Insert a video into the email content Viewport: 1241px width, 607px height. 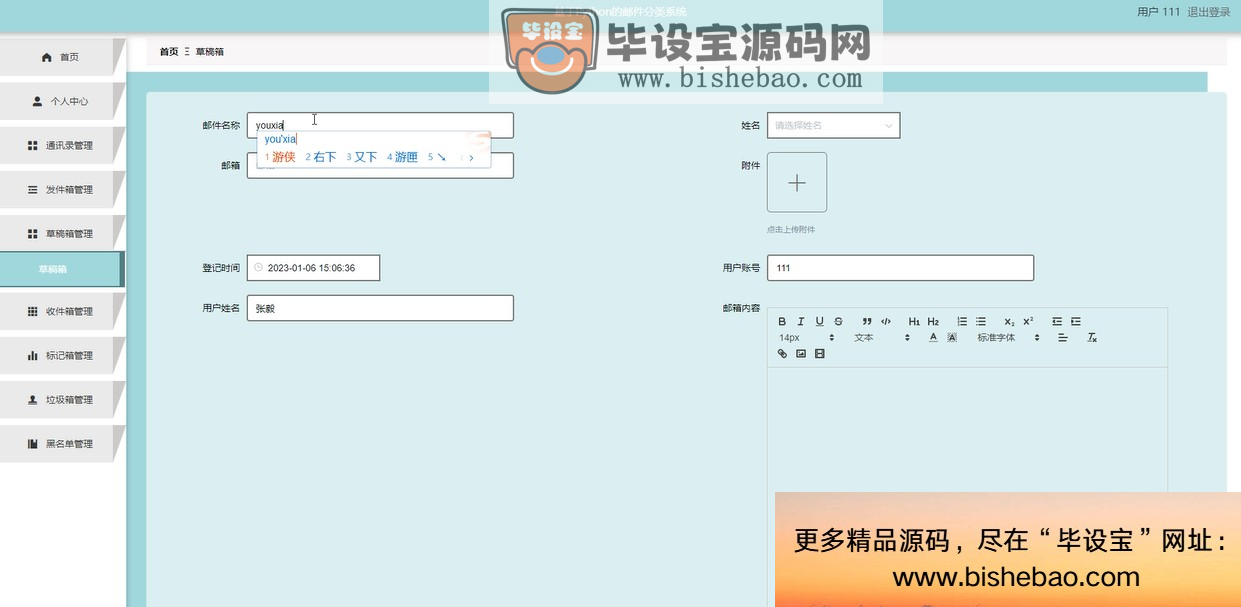(820, 354)
